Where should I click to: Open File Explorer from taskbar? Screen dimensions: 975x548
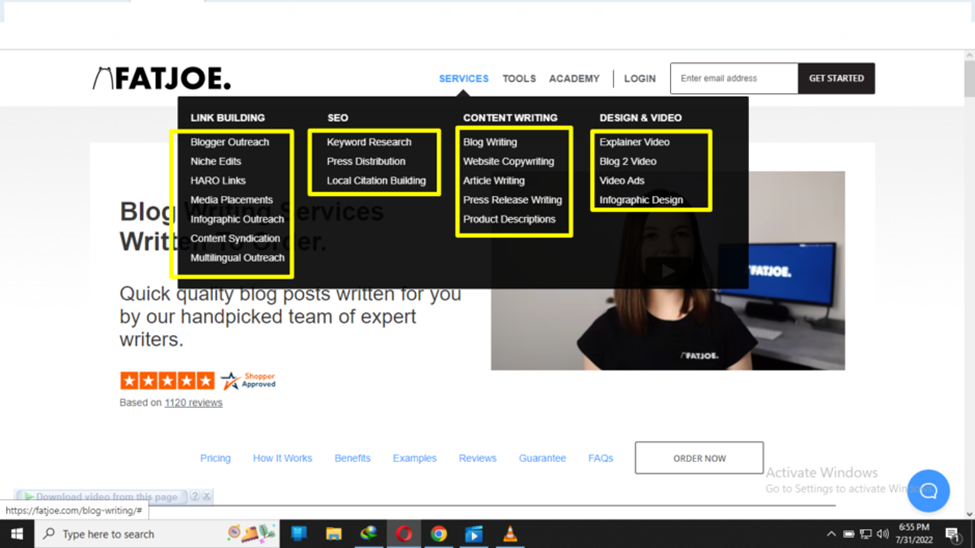(334, 534)
